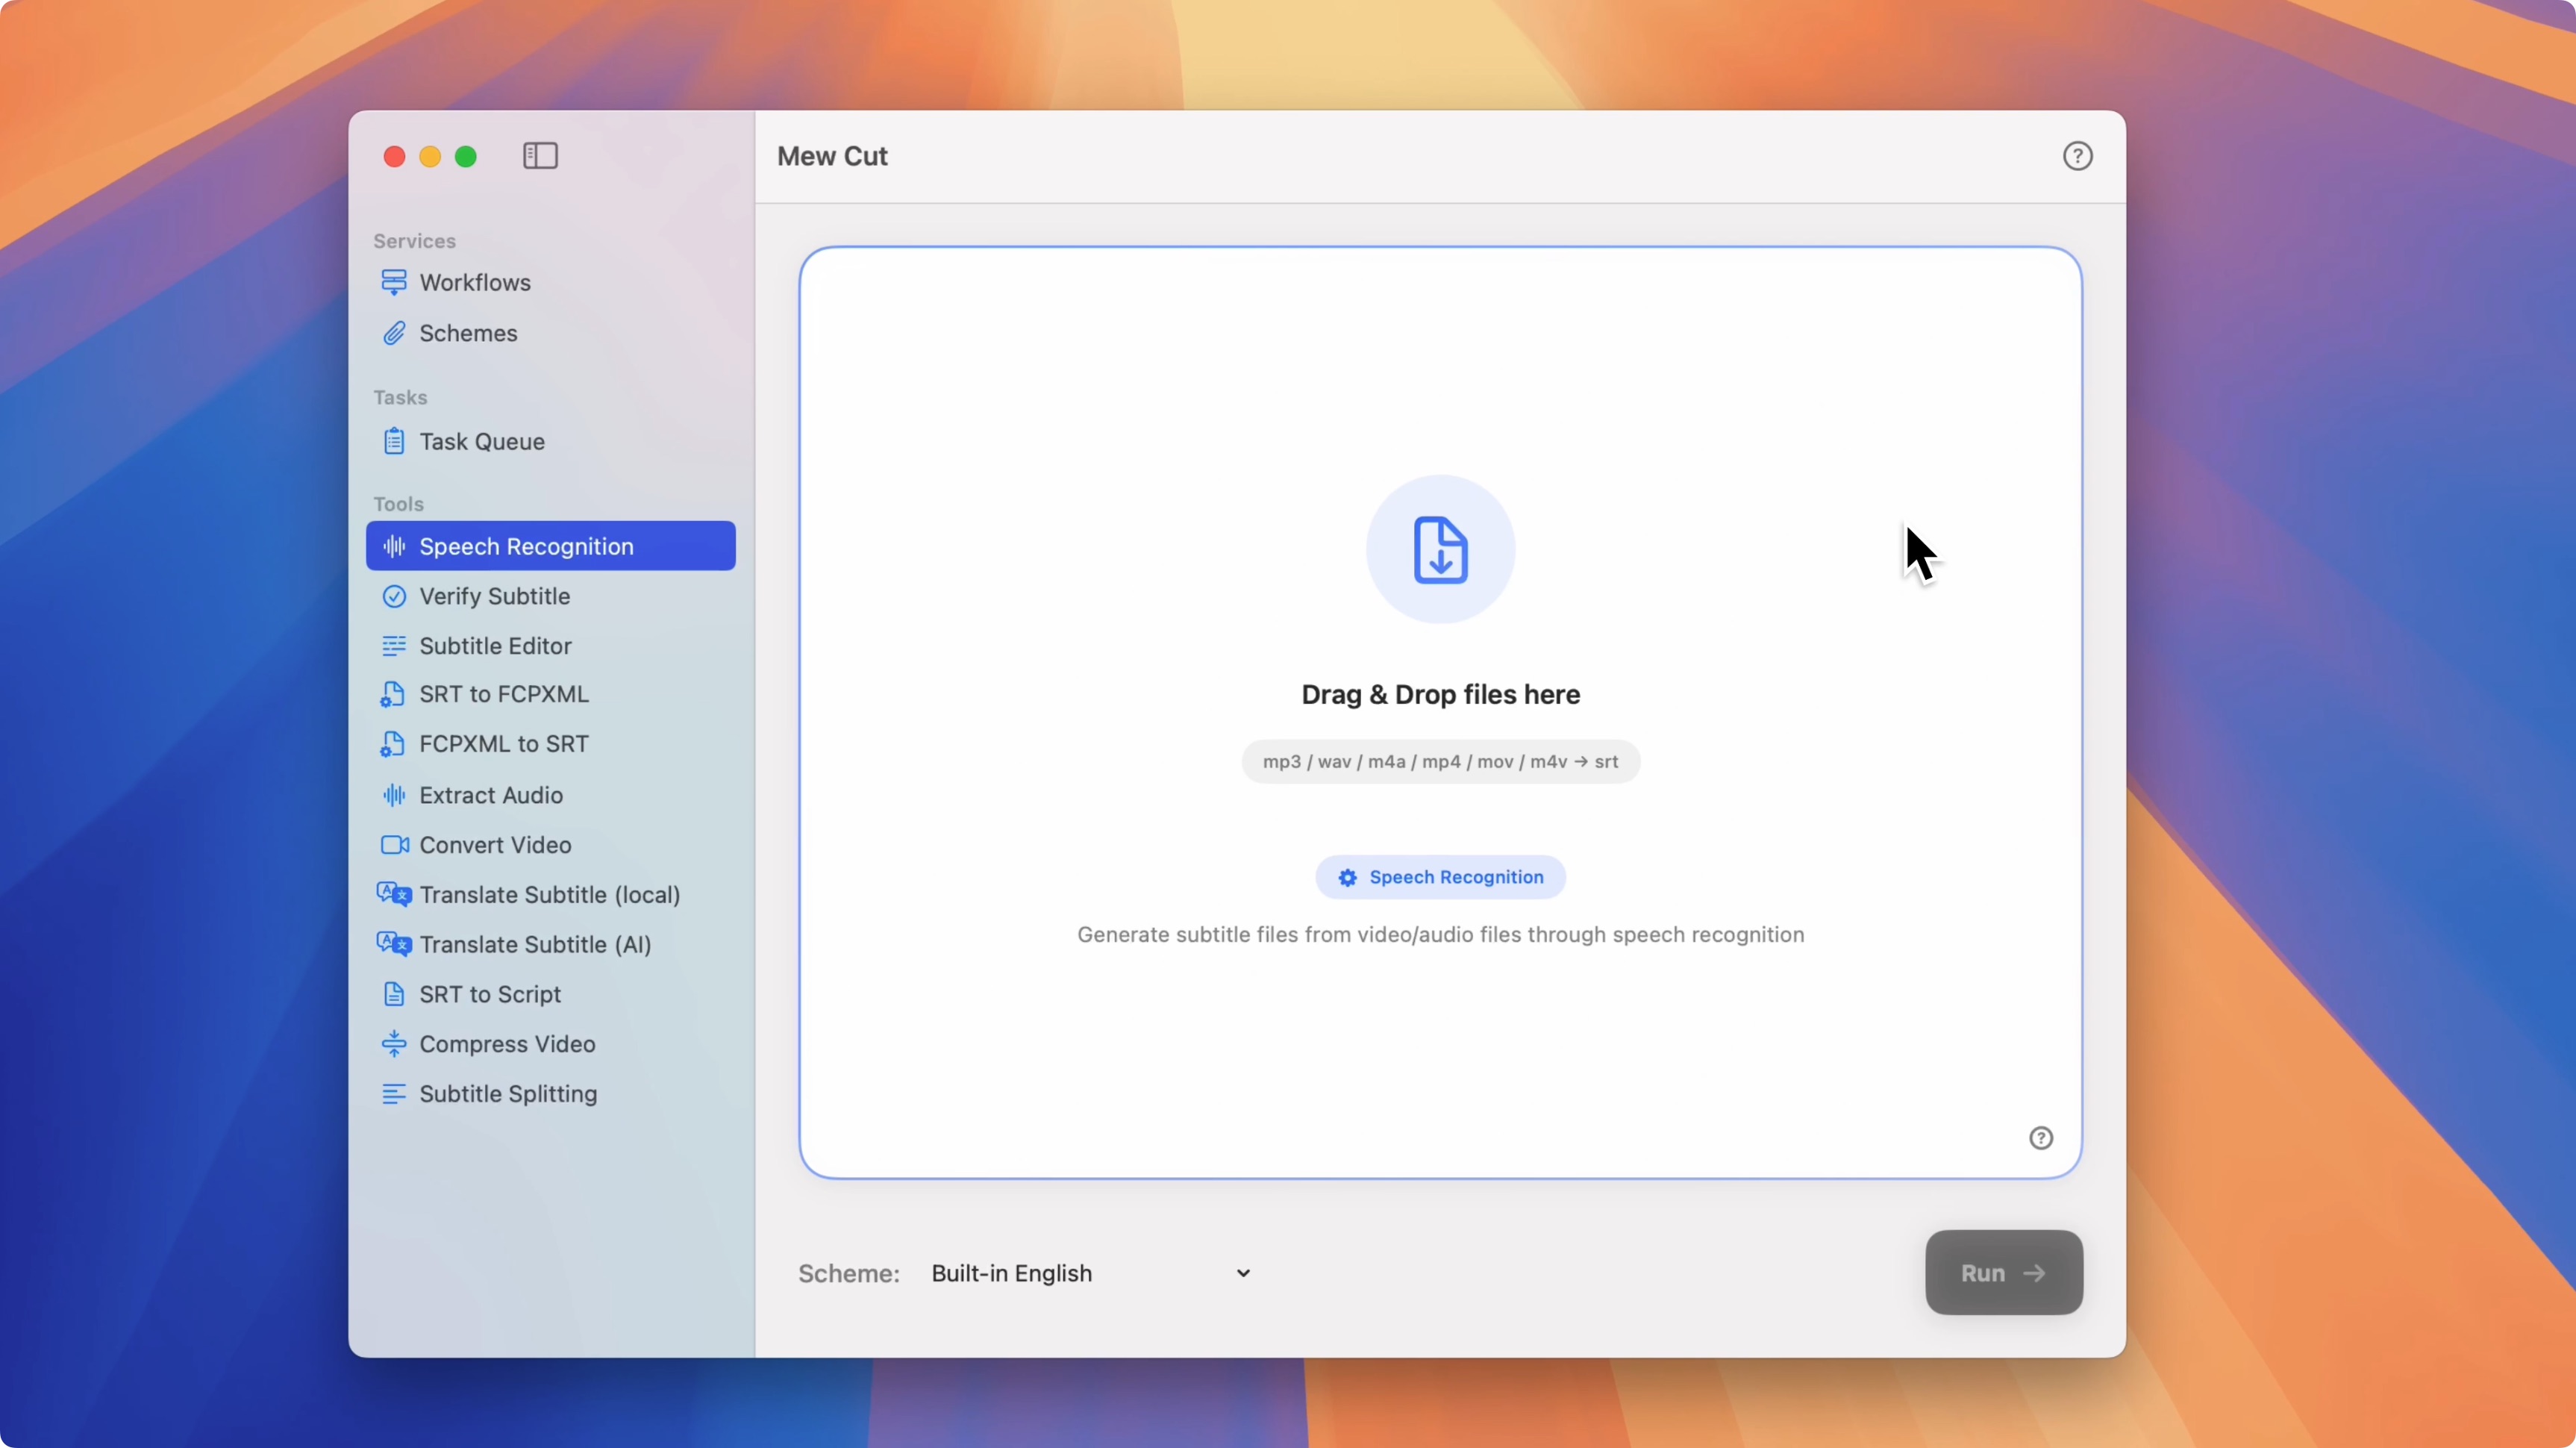
Task: Click Run to start speech recognition
Action: click(2002, 1272)
